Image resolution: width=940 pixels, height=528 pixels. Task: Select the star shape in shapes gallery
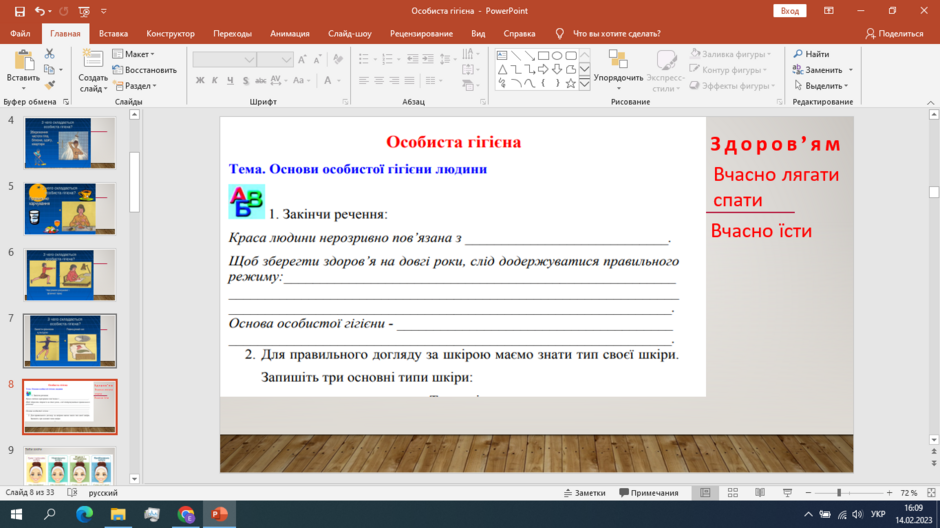click(571, 83)
